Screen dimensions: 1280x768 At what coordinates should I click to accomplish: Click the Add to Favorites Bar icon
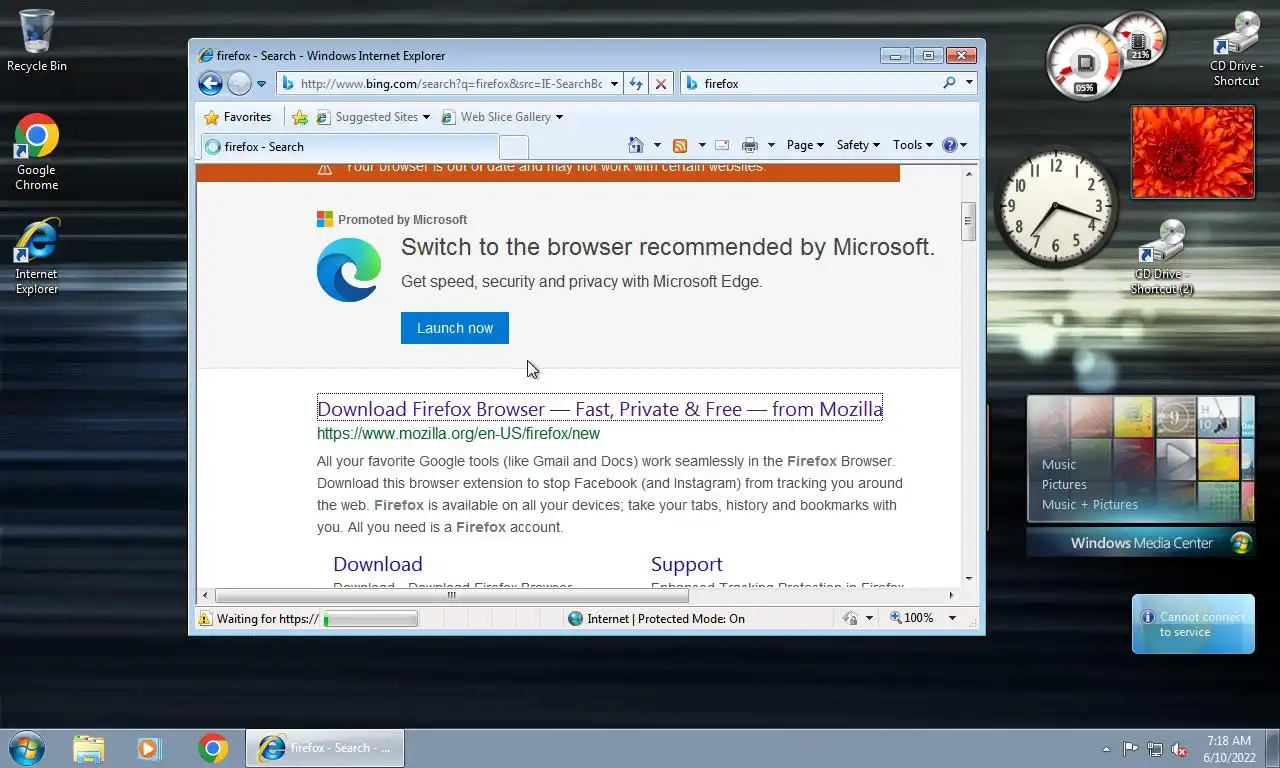click(299, 117)
